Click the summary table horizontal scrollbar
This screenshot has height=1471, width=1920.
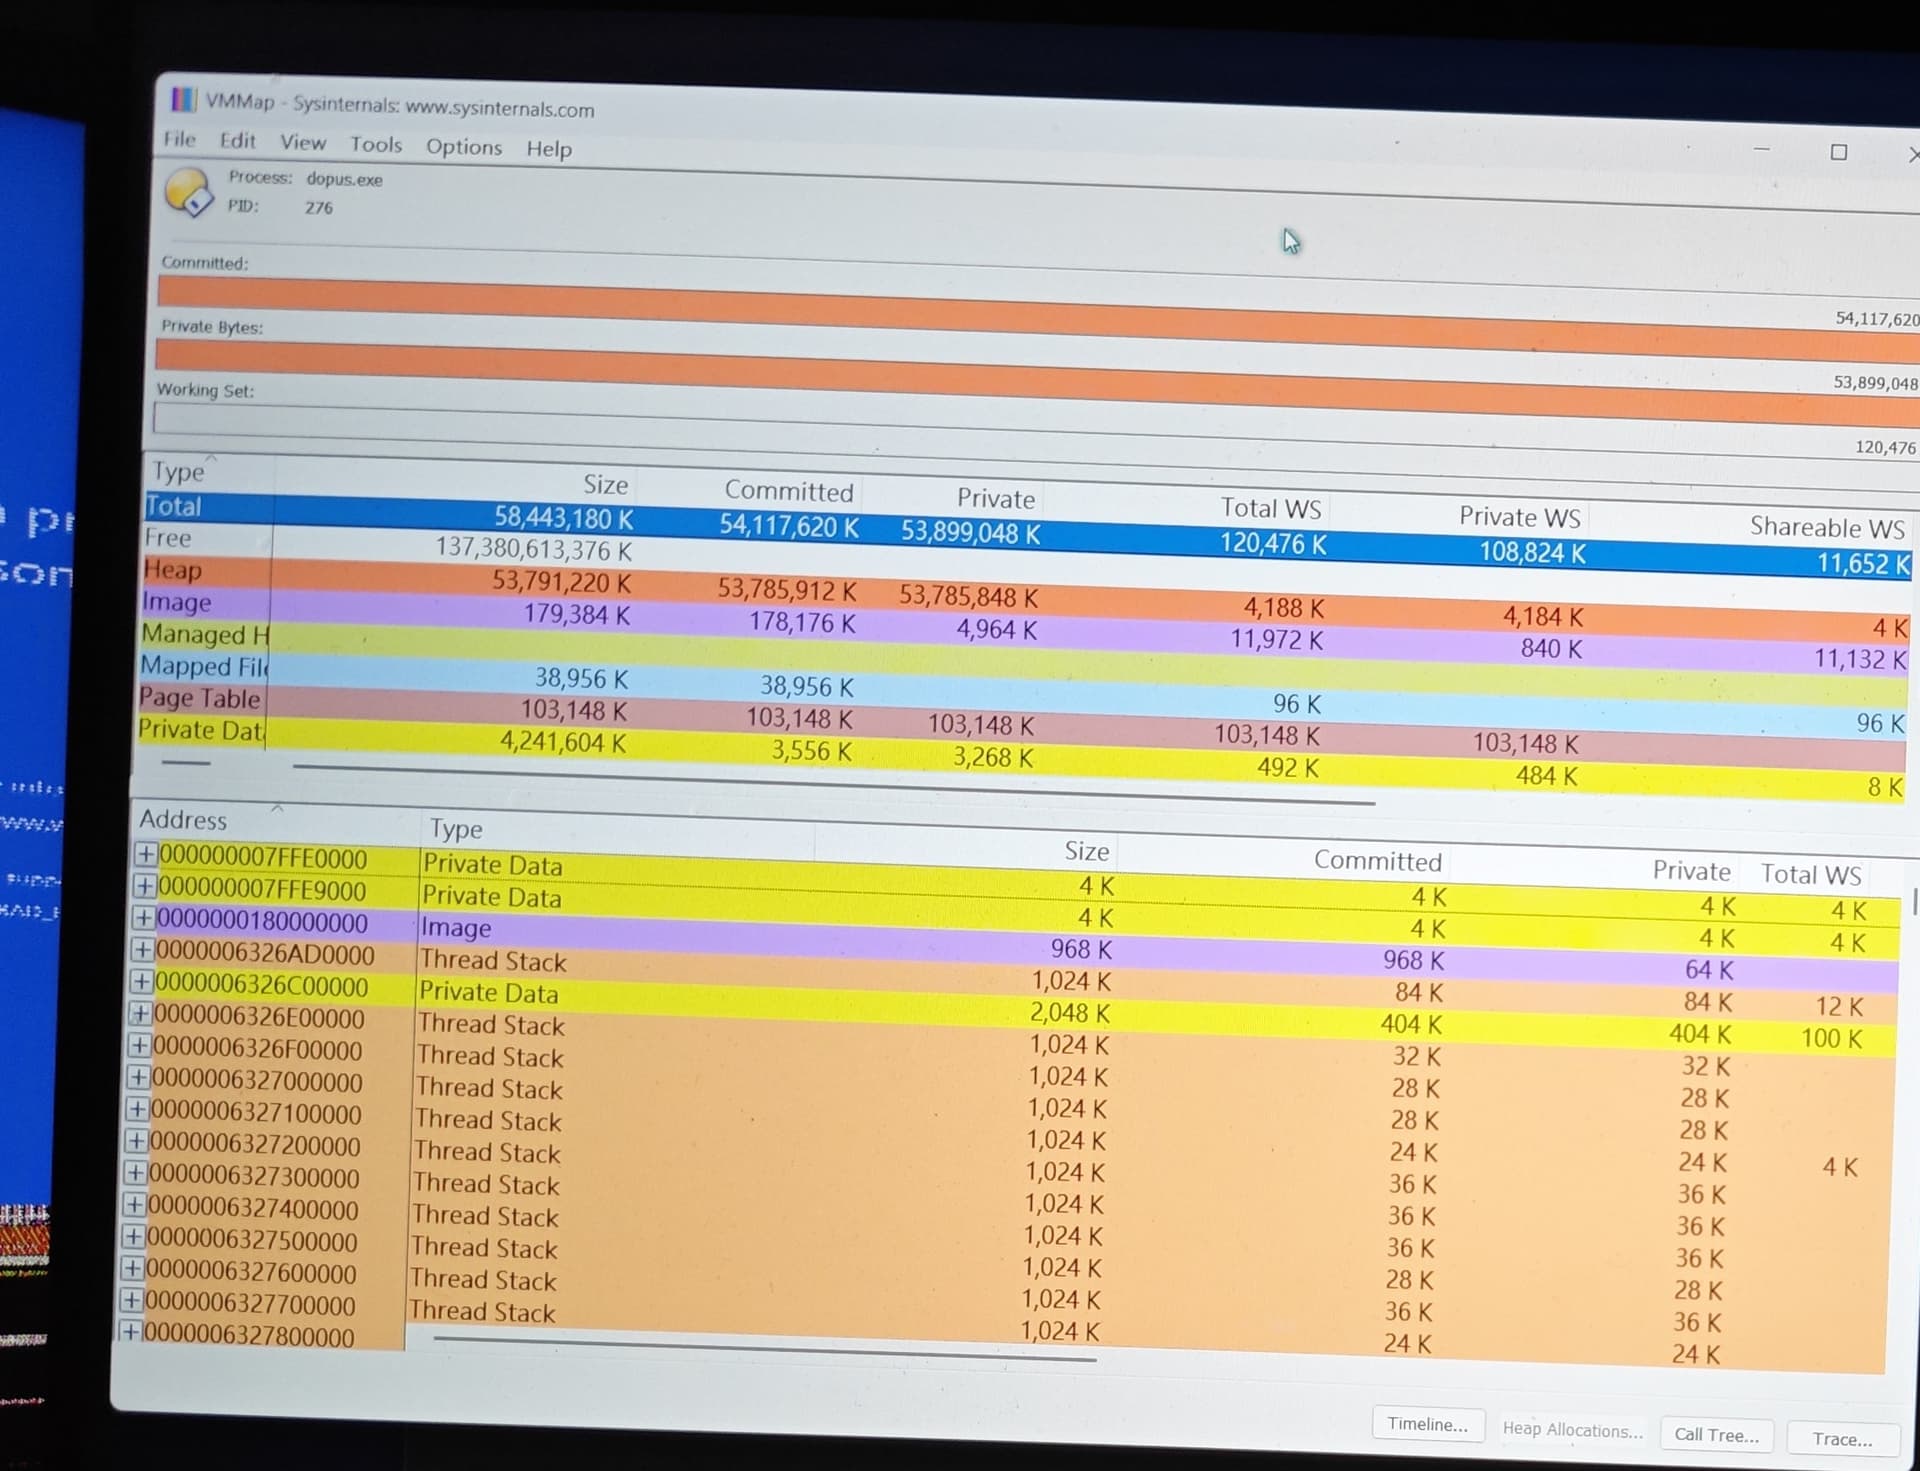[834, 784]
